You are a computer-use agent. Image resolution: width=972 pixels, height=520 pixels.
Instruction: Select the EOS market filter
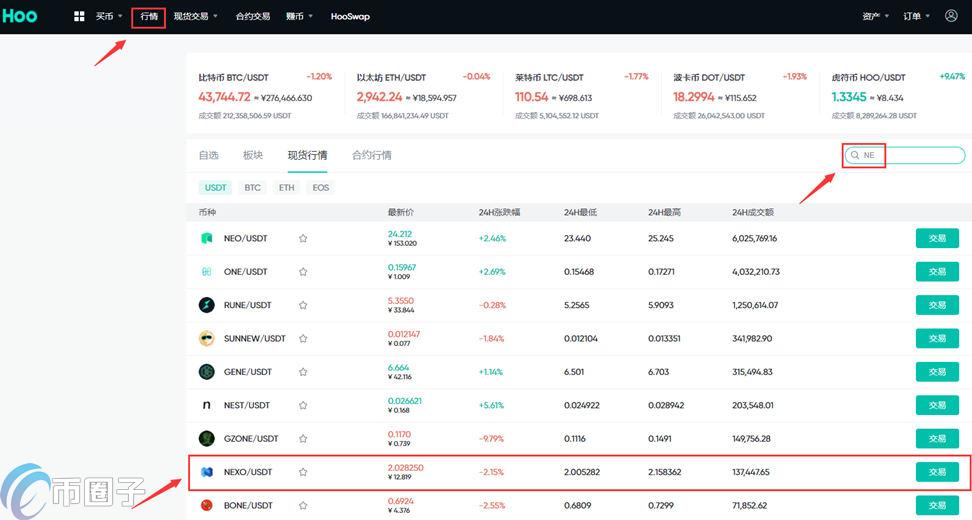tap(320, 187)
